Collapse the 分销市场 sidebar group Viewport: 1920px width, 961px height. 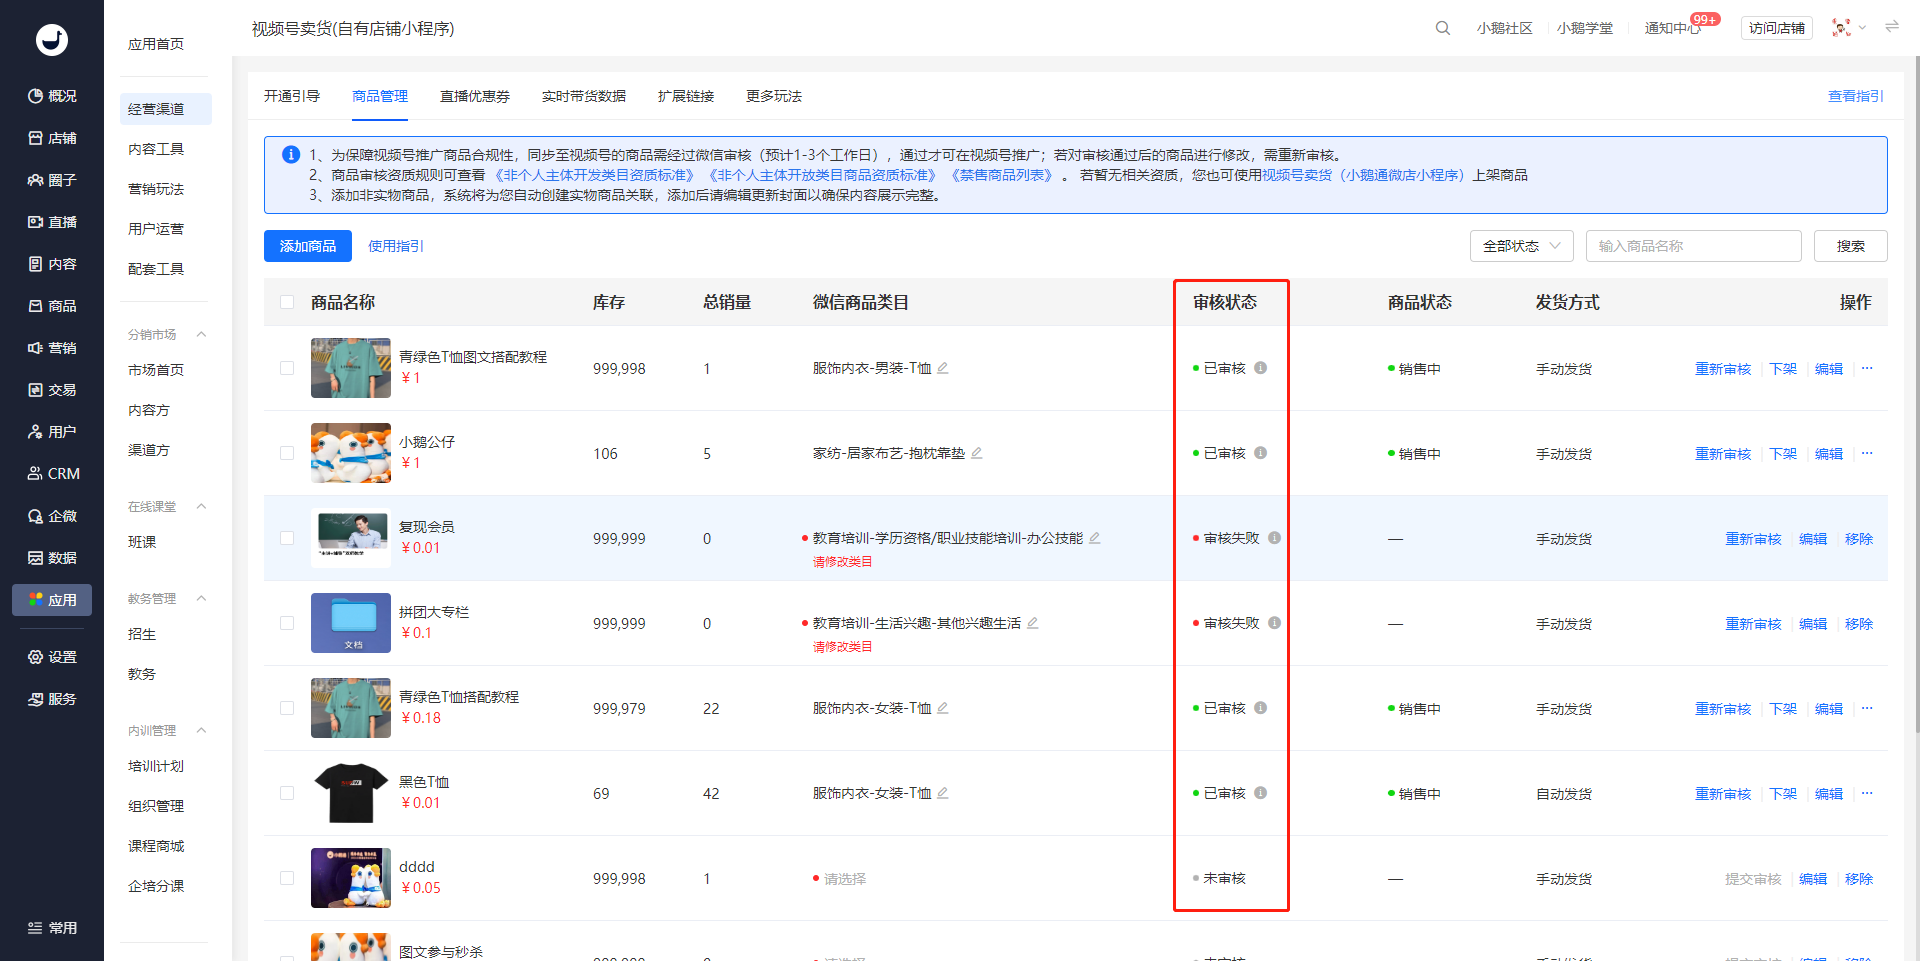[x=201, y=334]
